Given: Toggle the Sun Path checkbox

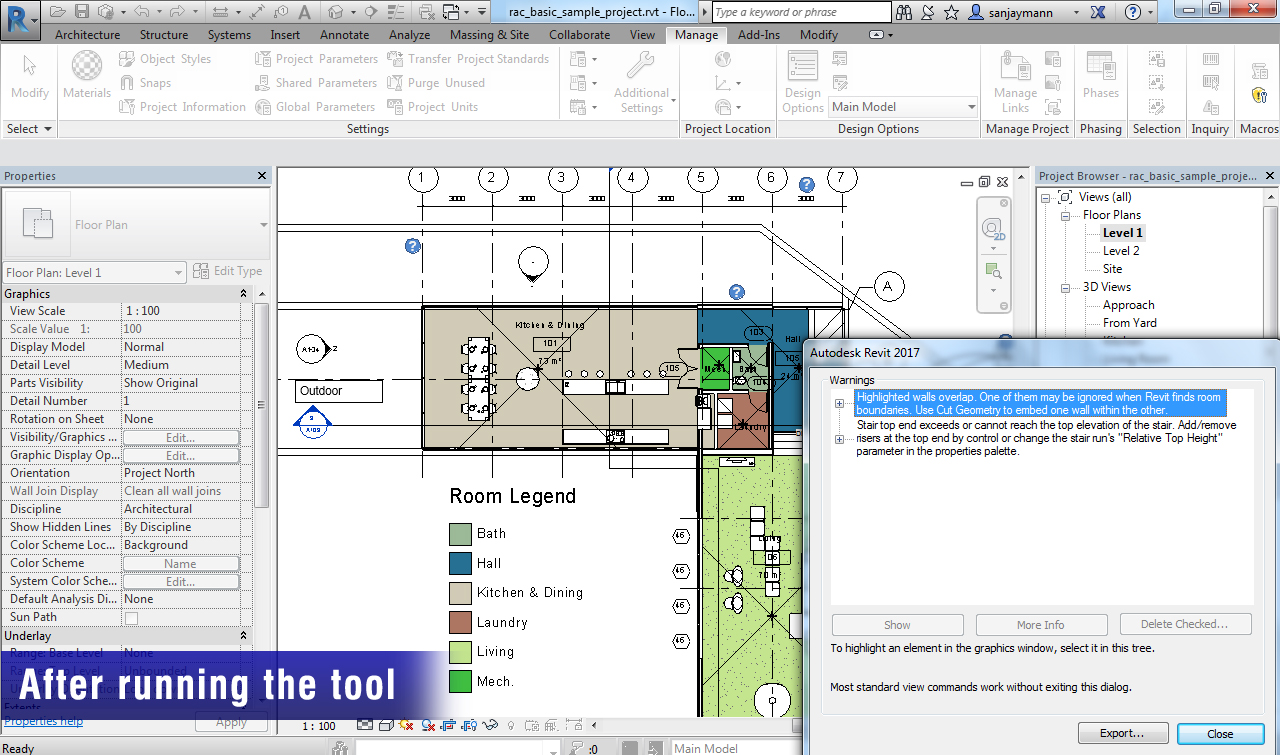Looking at the screenshot, I should [x=130, y=618].
